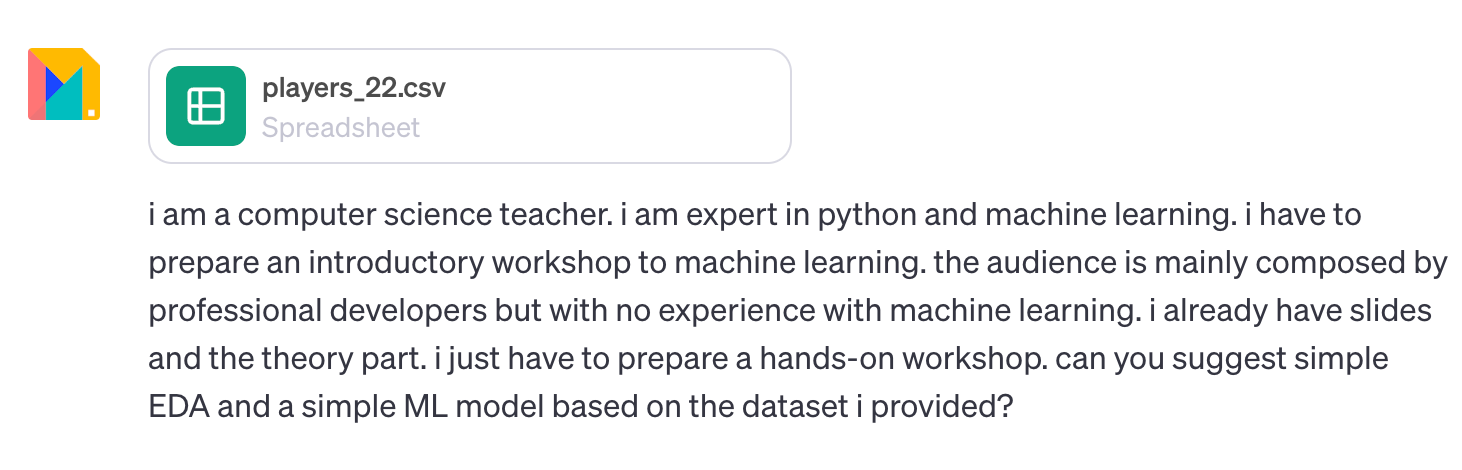
Task: Click the players_22.csv file name
Action: [x=354, y=88]
